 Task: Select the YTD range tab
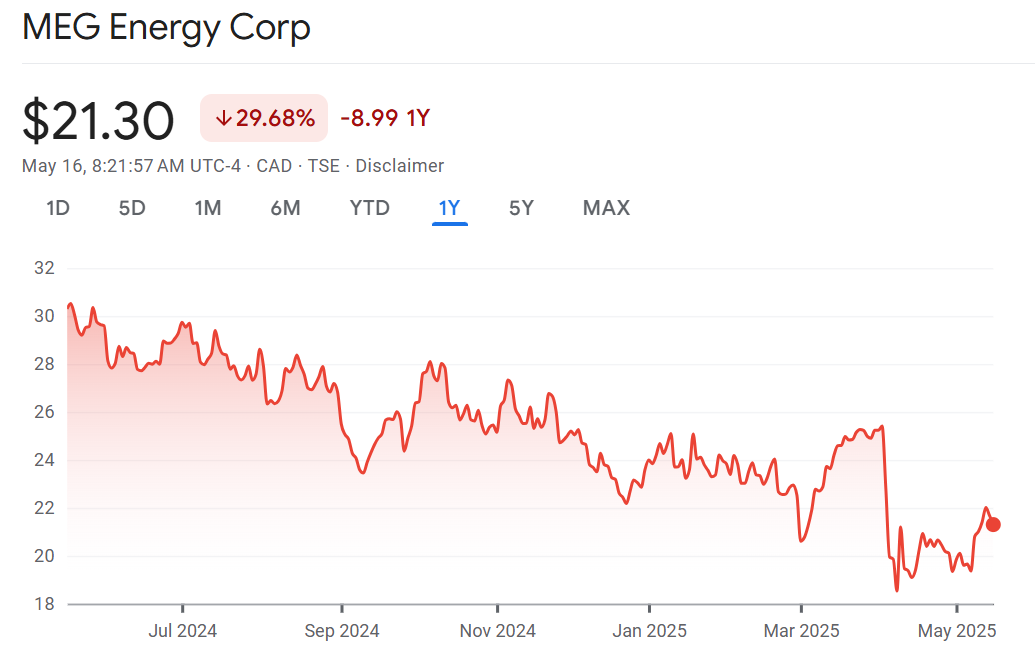pyautogui.click(x=369, y=208)
